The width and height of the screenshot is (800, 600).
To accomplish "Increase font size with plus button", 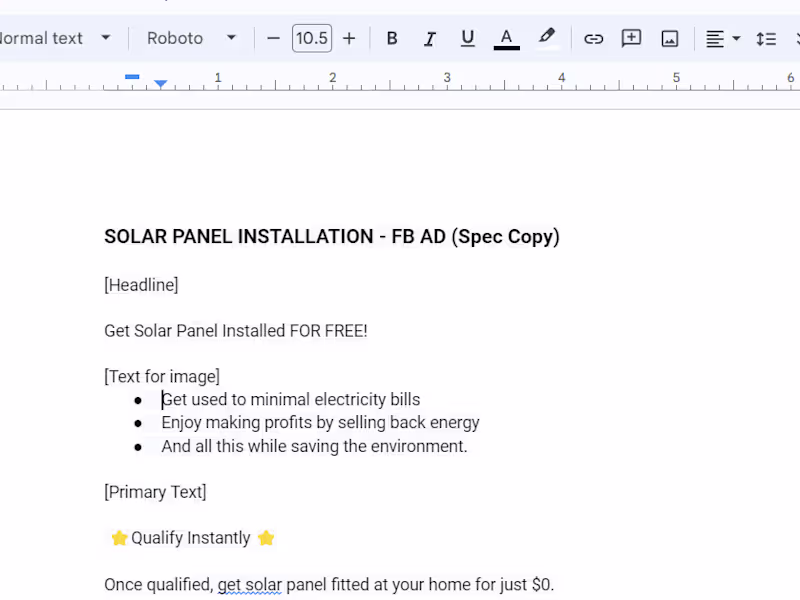I will click(349, 38).
